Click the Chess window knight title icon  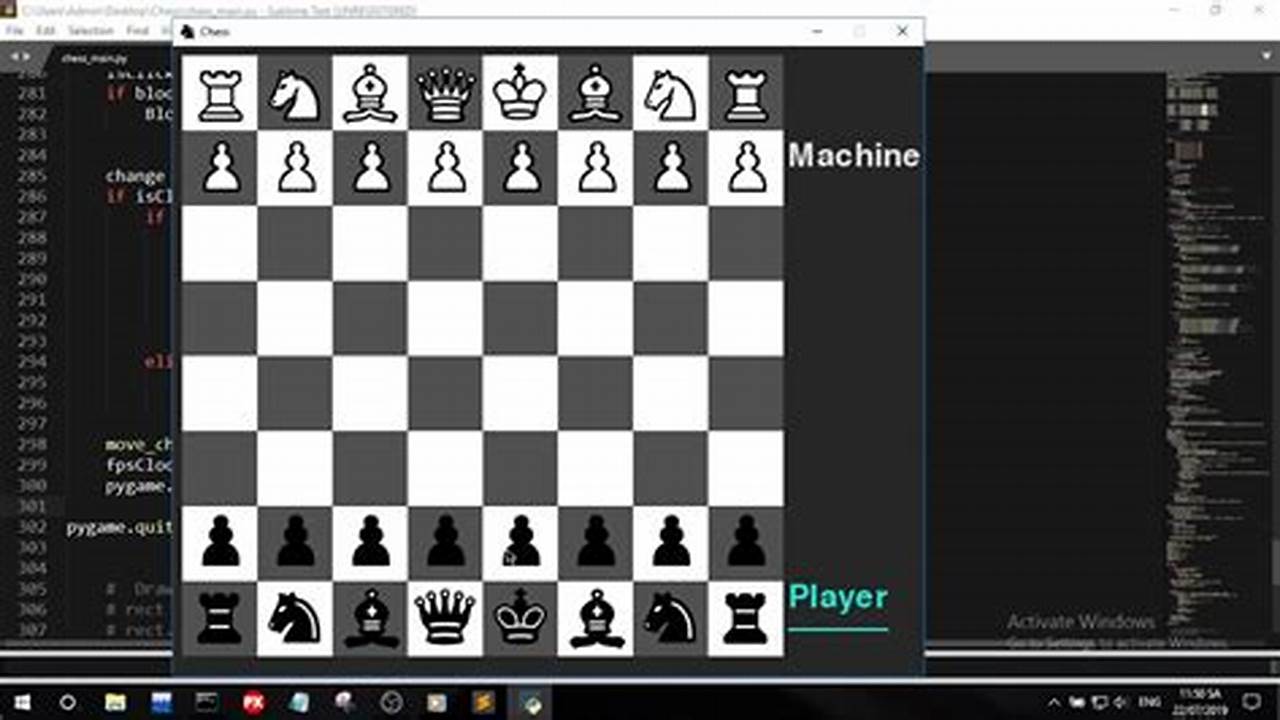tap(186, 32)
